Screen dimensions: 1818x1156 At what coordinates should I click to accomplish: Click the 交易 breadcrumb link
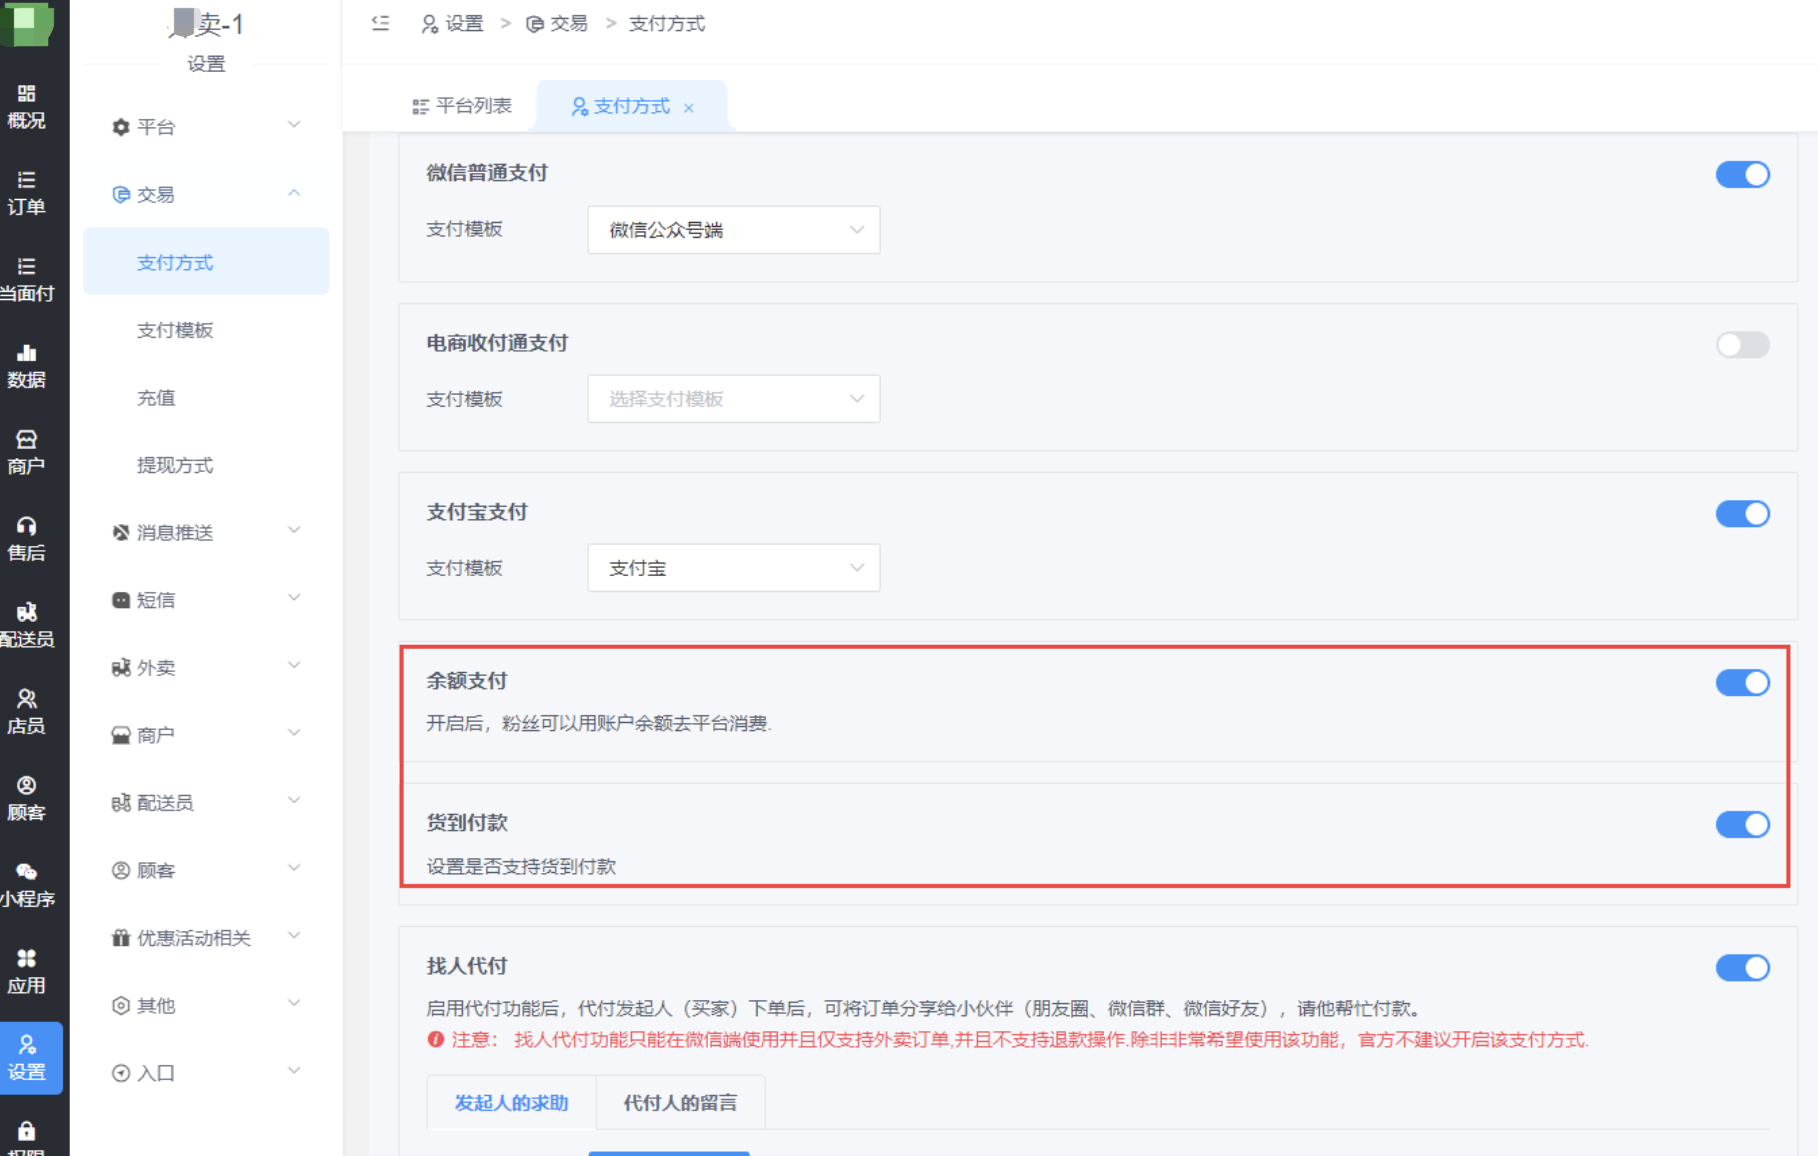(557, 24)
